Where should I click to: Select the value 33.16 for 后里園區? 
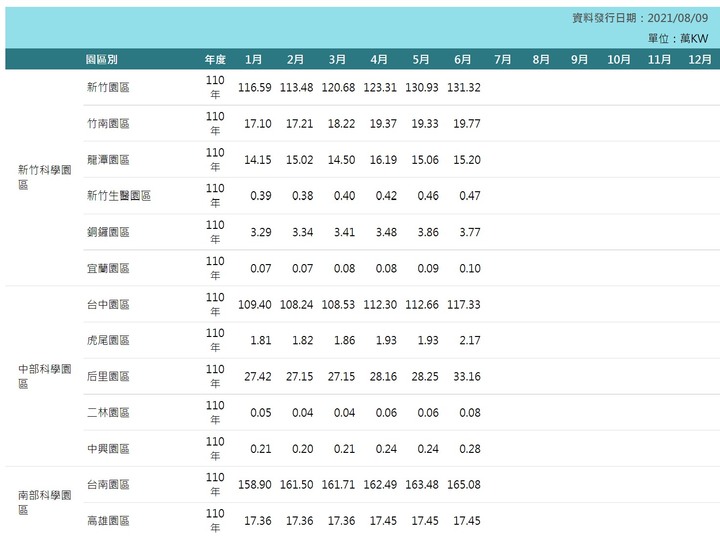467,377
